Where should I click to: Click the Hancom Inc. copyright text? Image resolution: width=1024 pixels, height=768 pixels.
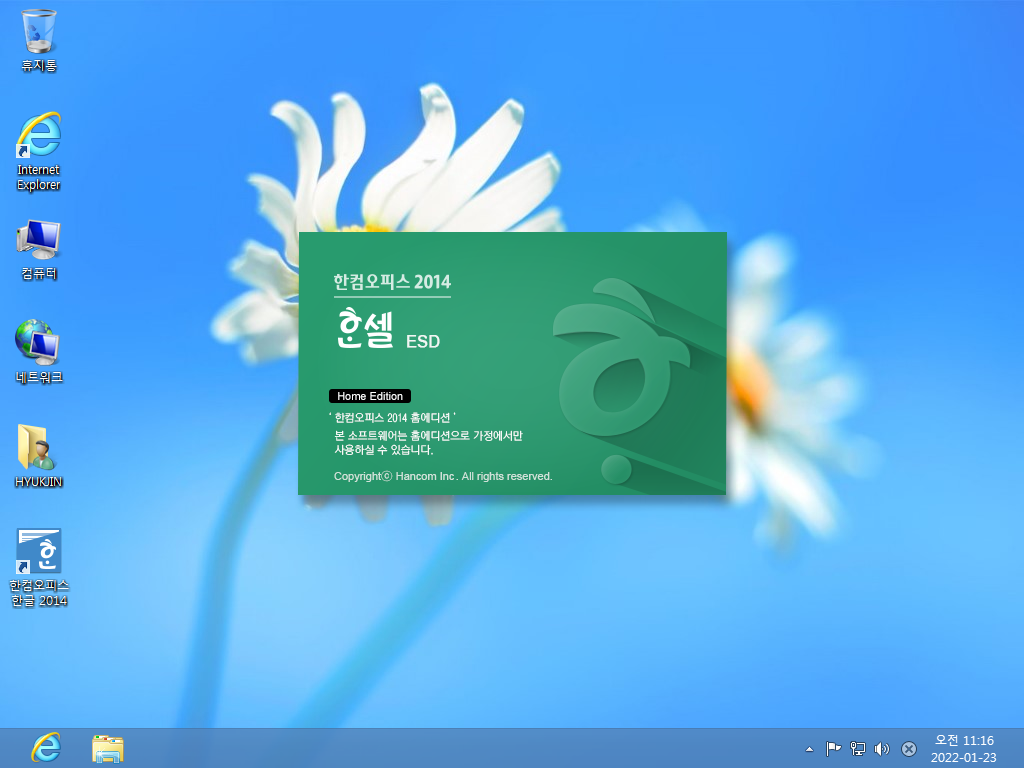point(443,476)
